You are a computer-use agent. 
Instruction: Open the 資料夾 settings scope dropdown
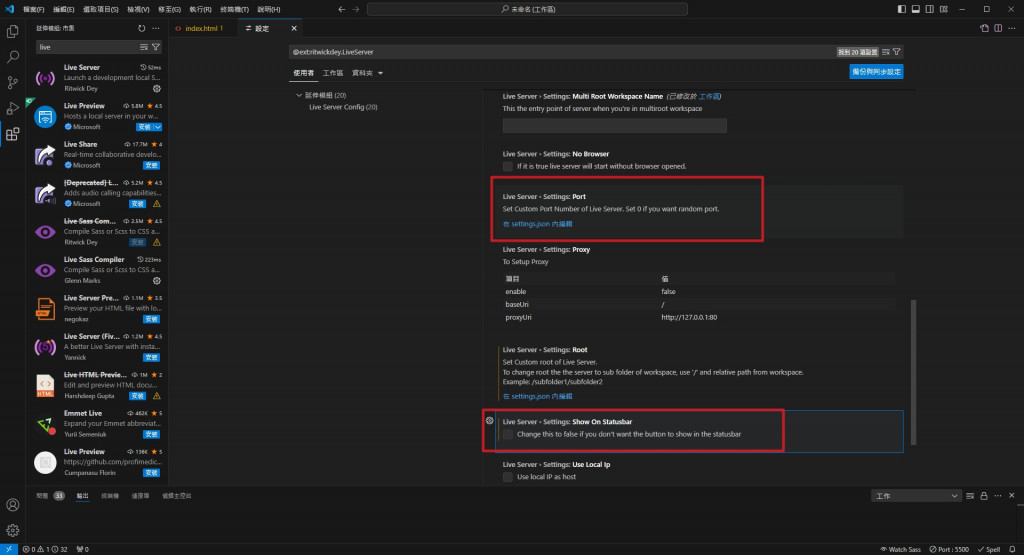point(368,73)
